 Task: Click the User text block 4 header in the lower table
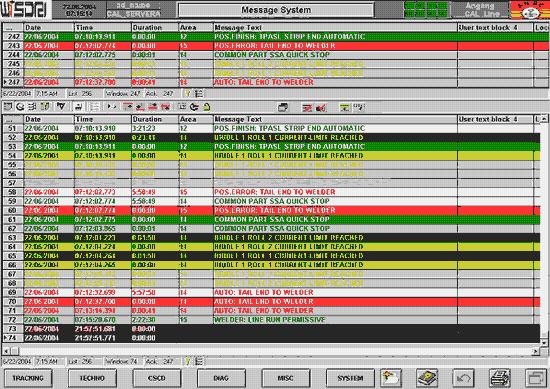[495, 119]
